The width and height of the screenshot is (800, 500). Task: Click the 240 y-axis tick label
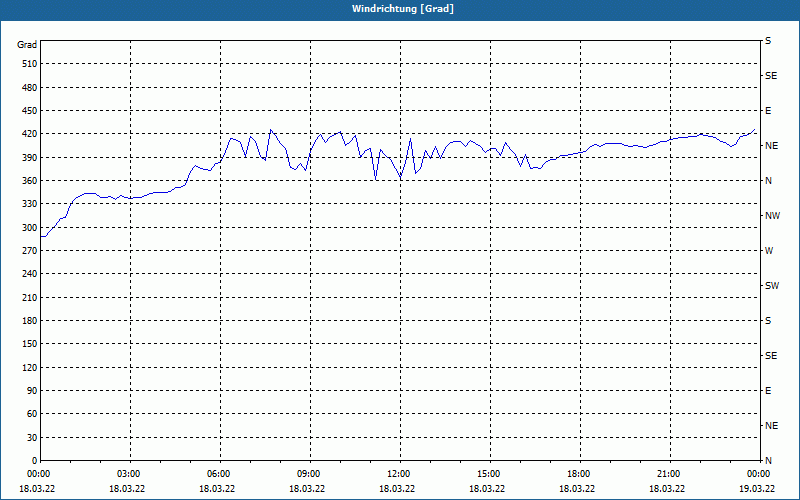click(30, 274)
